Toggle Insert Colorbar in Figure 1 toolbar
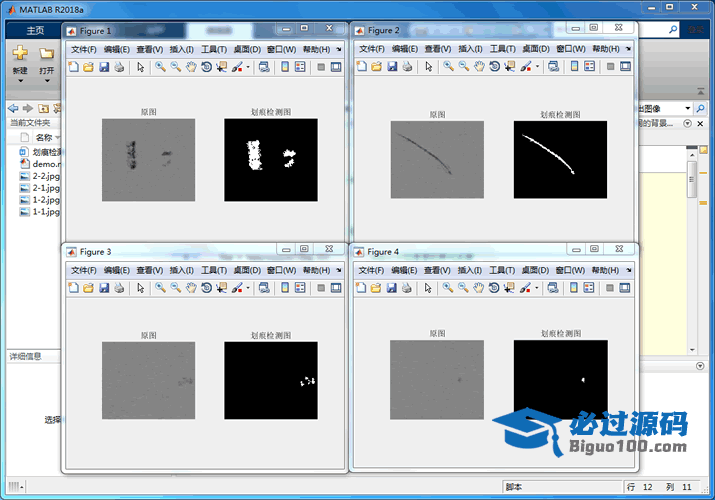The height and width of the screenshot is (500, 715). [285, 67]
